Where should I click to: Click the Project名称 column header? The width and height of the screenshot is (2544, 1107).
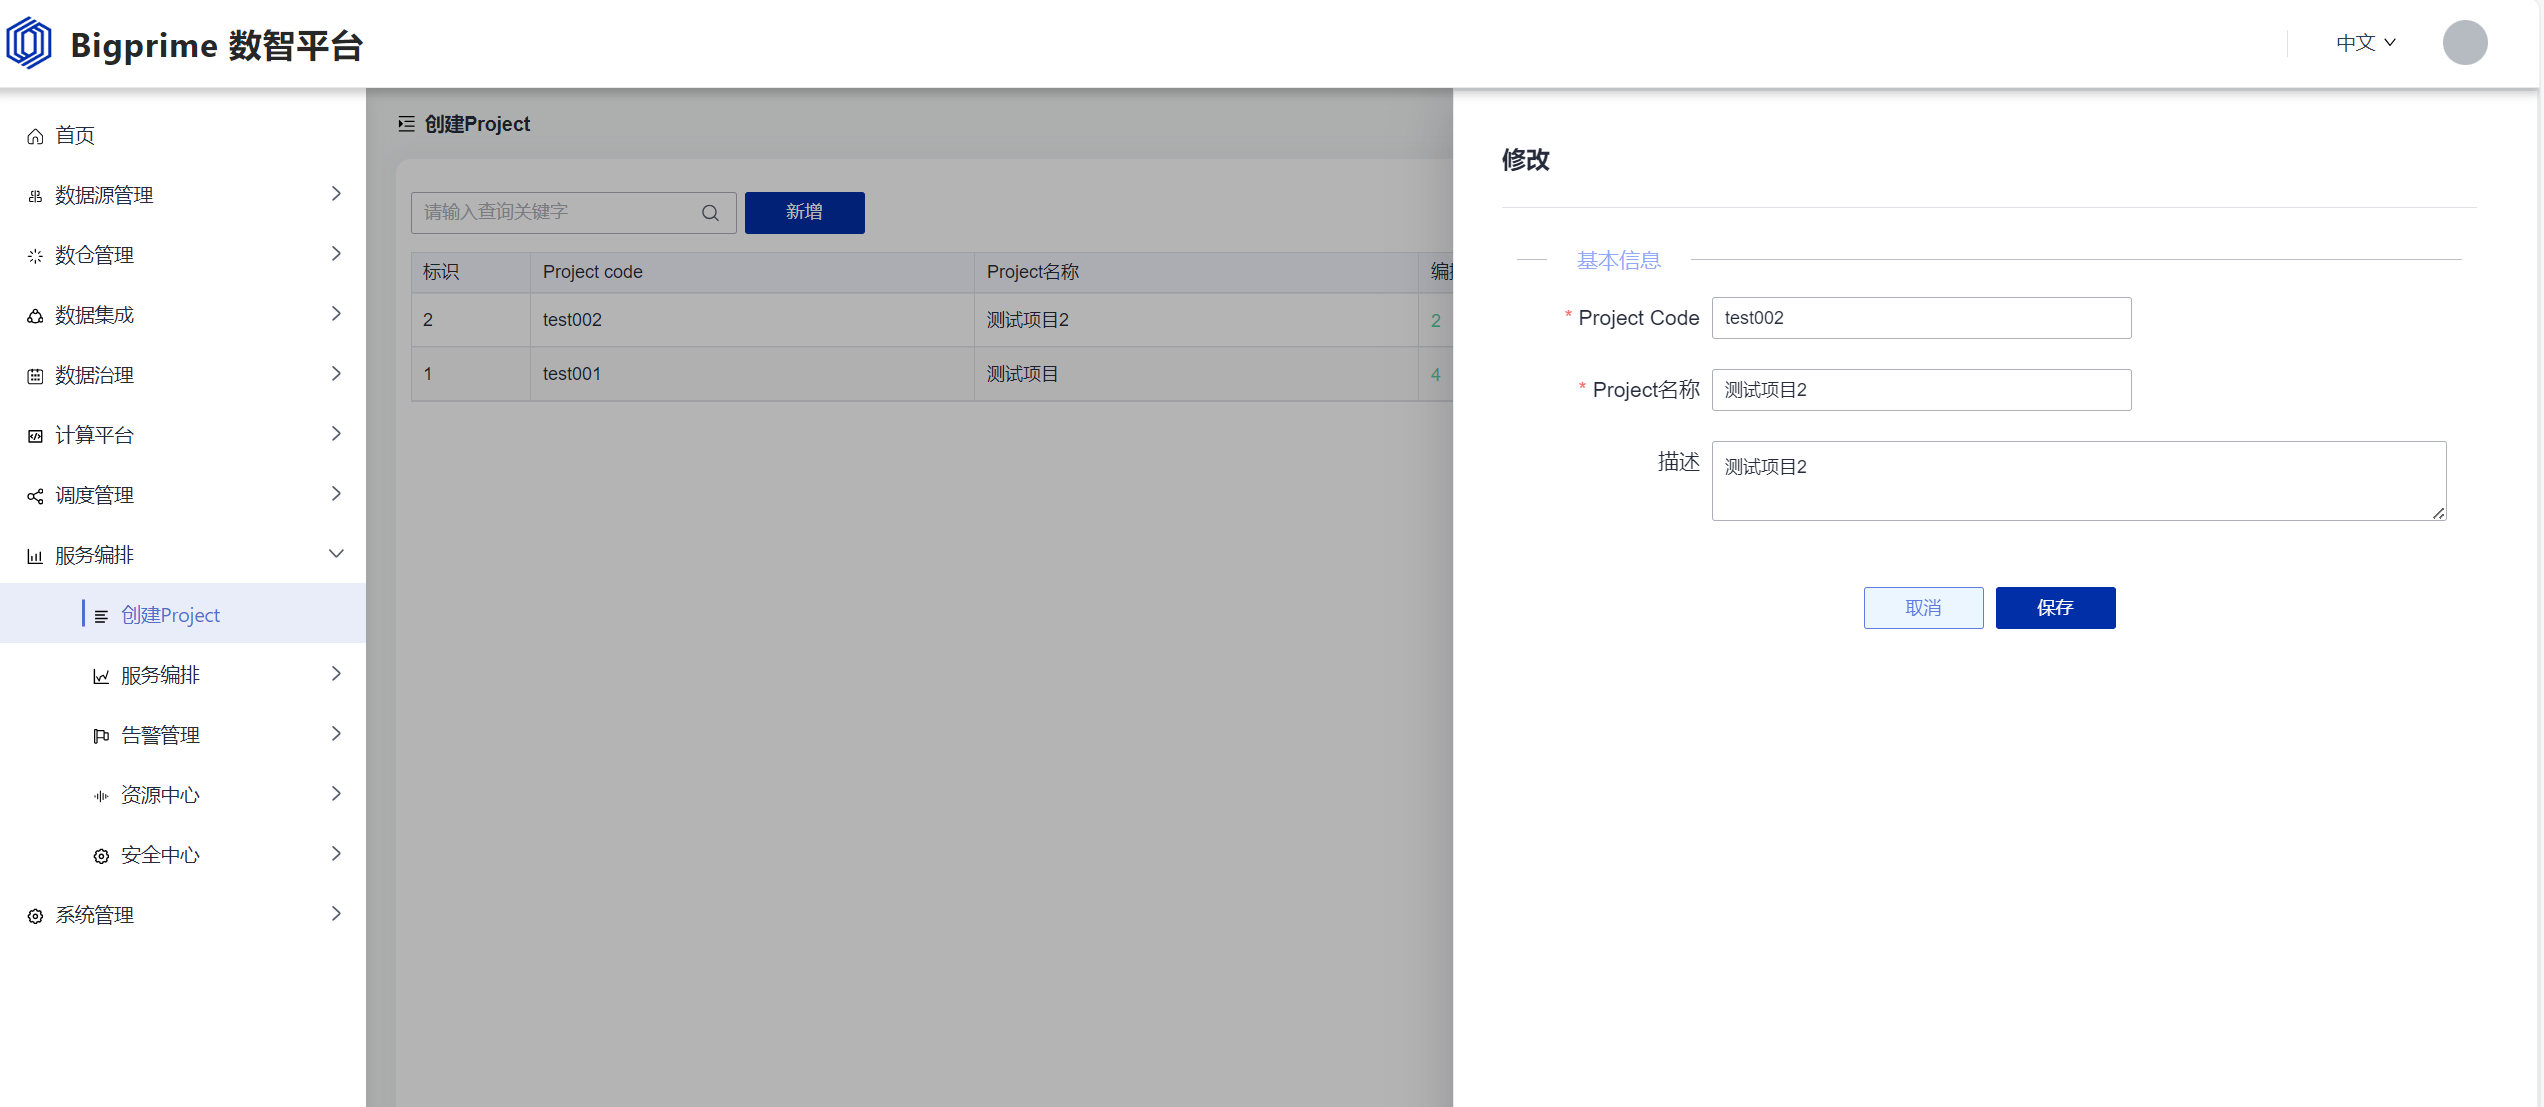(x=1196, y=272)
